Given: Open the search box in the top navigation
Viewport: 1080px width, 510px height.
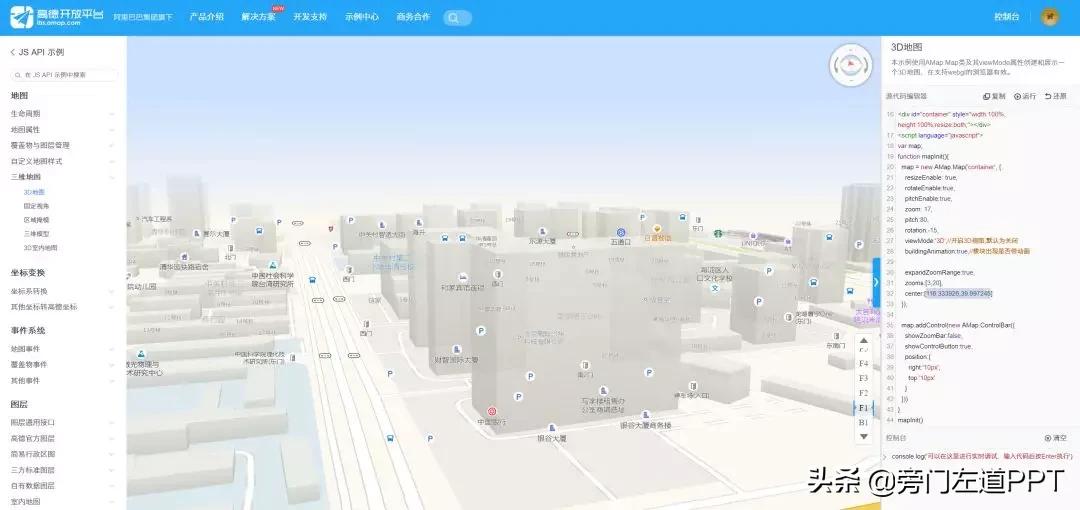Looking at the screenshot, I should 457,18.
